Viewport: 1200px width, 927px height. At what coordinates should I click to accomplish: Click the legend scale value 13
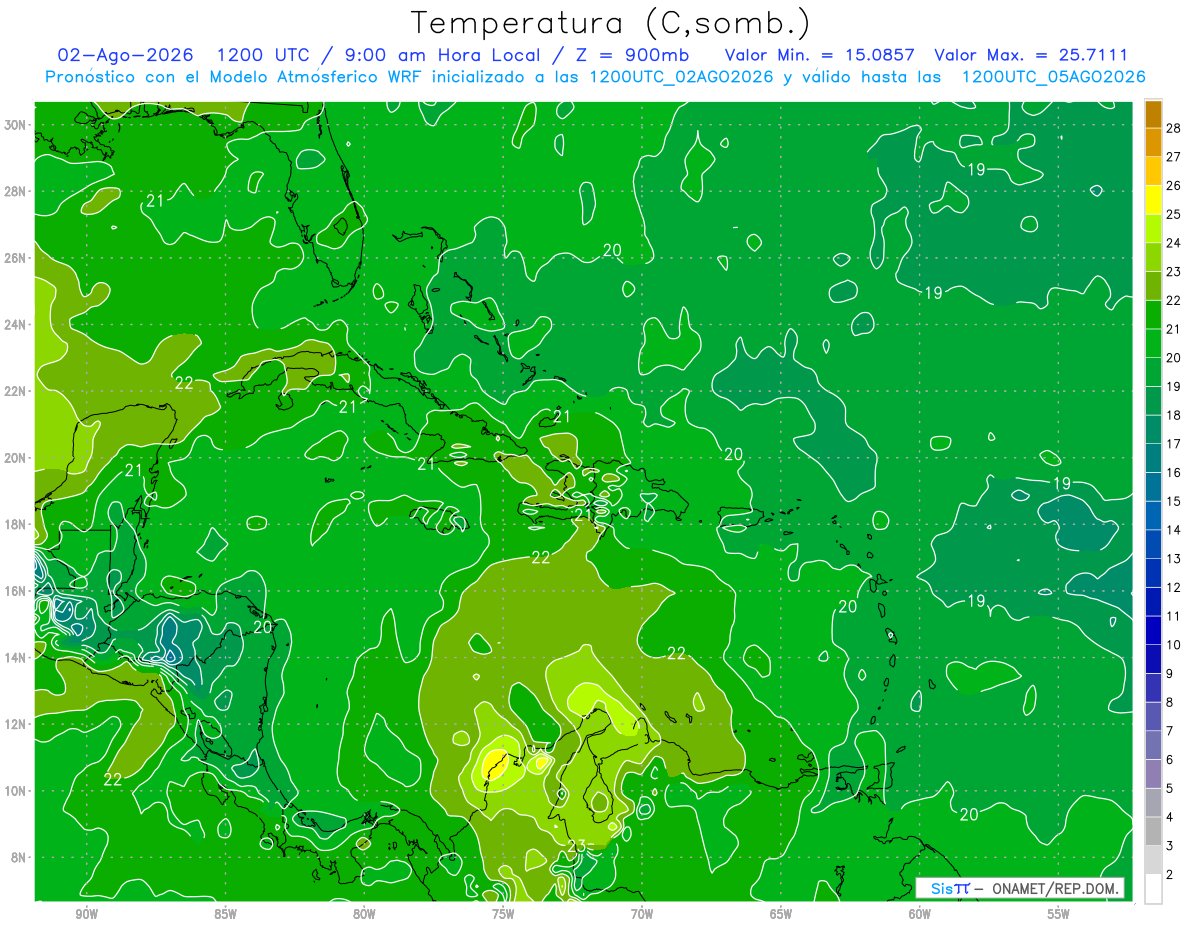point(1173,559)
